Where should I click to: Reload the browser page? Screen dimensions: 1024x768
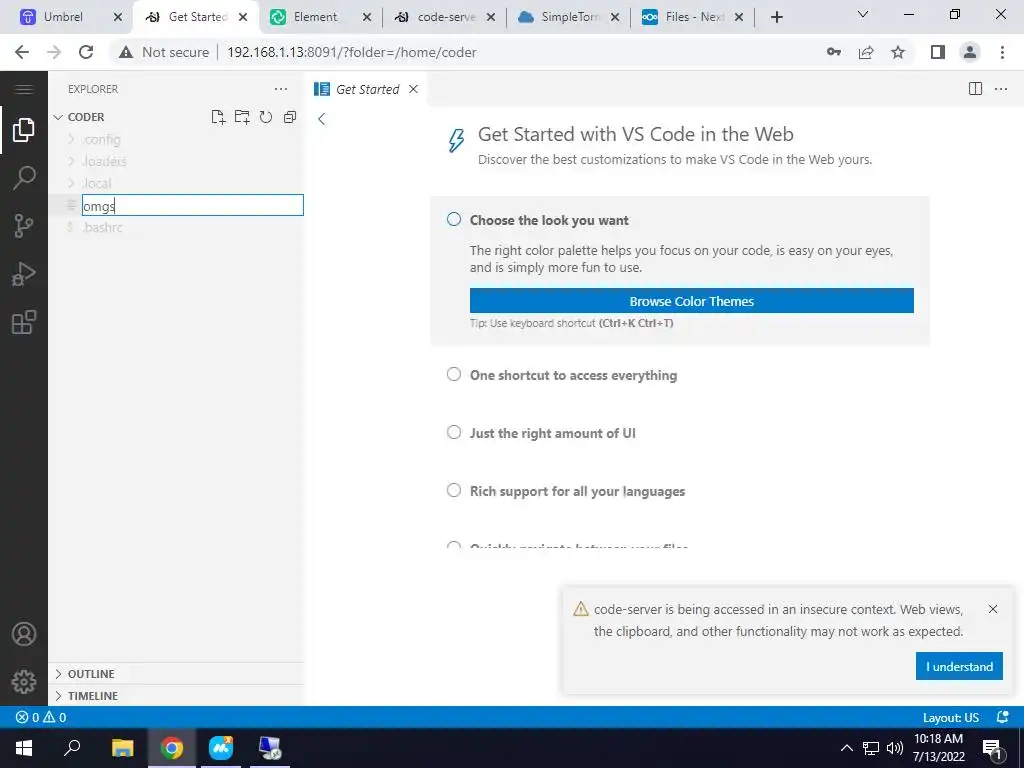coord(86,52)
